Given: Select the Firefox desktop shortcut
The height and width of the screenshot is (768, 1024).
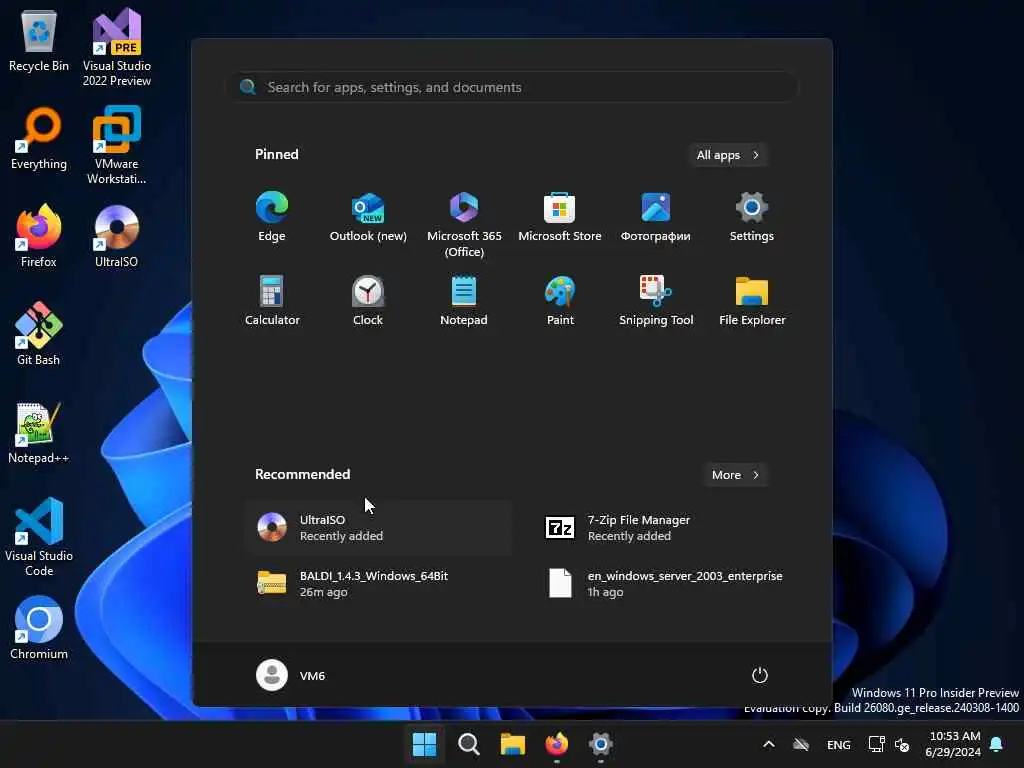Looking at the screenshot, I should (x=39, y=236).
